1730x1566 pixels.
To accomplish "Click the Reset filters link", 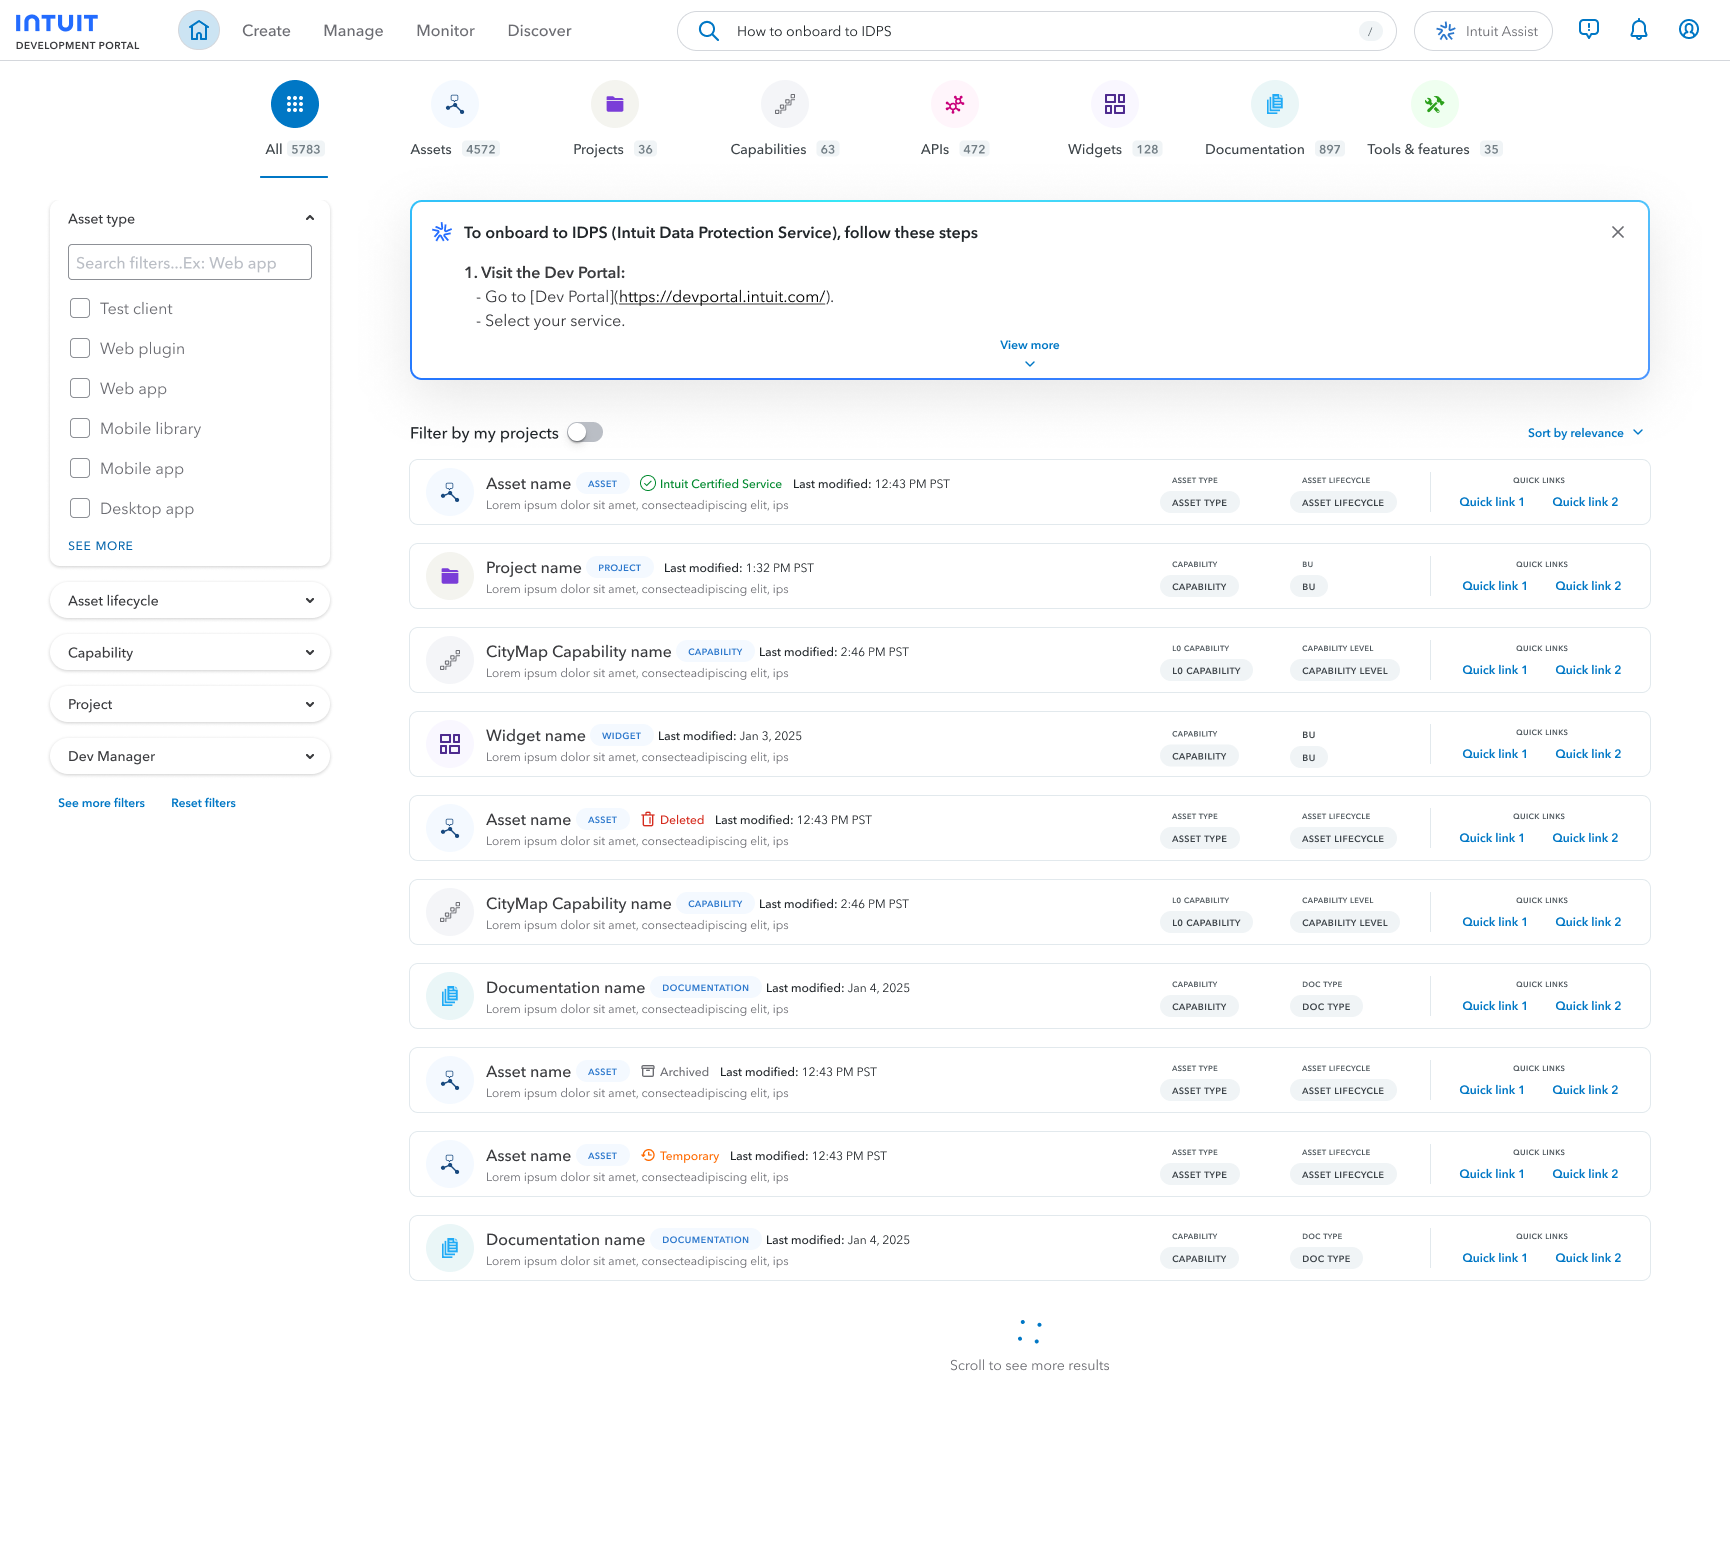I will tap(203, 803).
